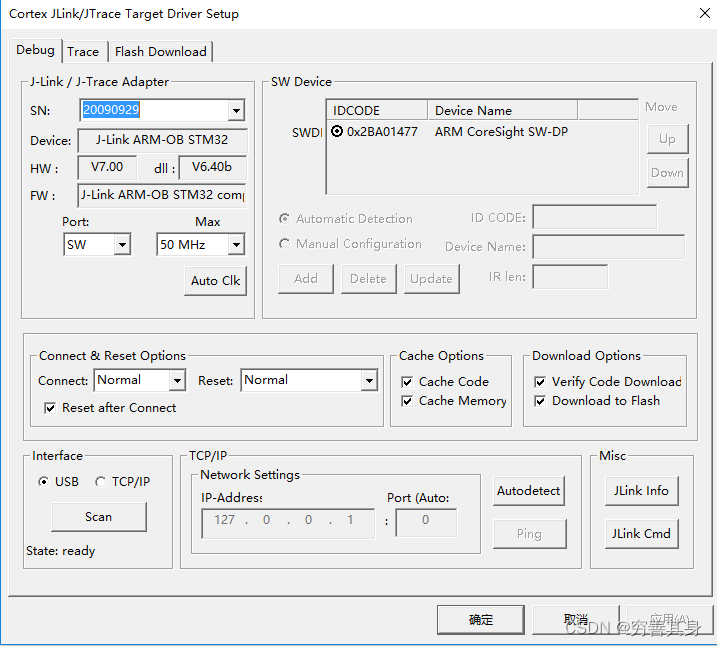This screenshot has width=717, height=646.
Task: Select Manual Configuration radio button
Action: [x=284, y=244]
